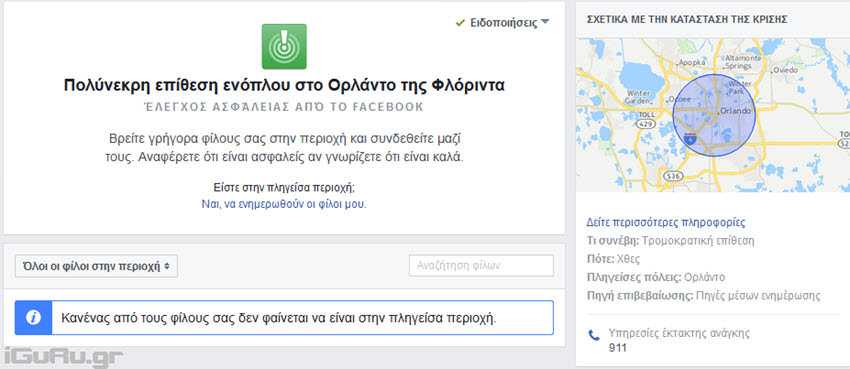Click 'Υπηρεσίες έκτακτης ανάγκης' label
This screenshot has width=850, height=369.
679,333
